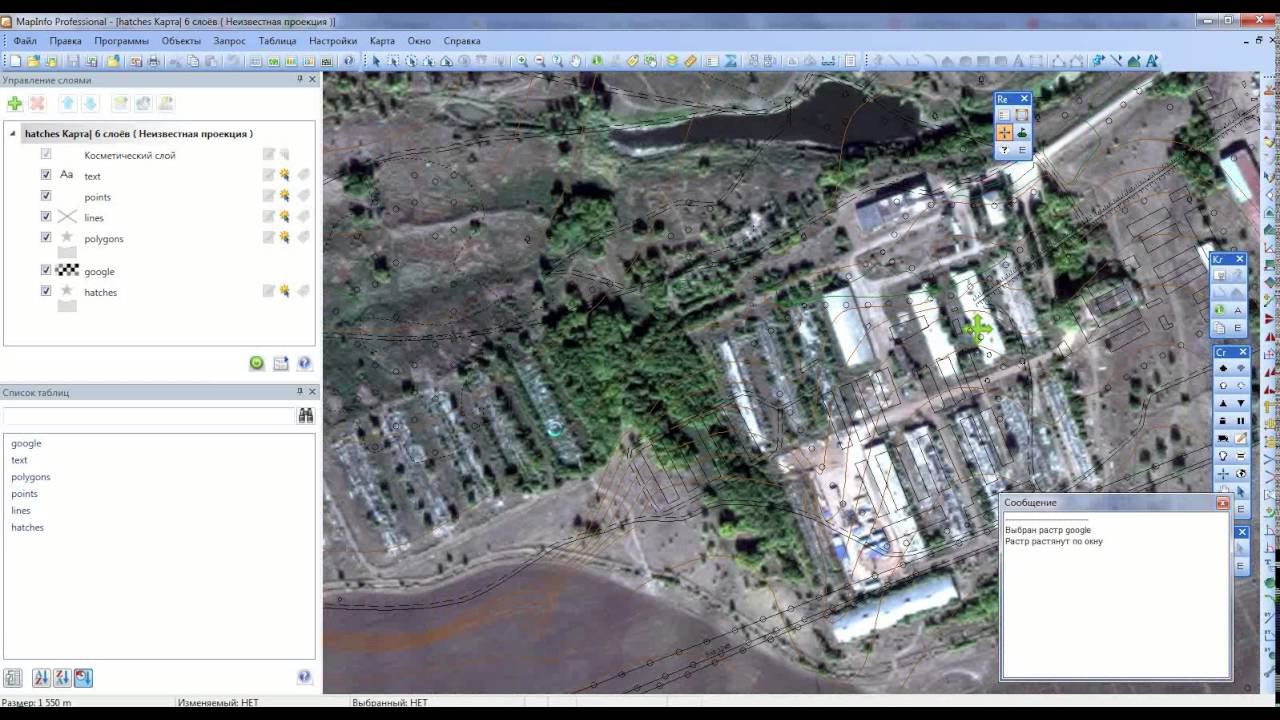Click the red X Remove Layer icon
The width and height of the screenshot is (1280, 720).
click(x=37, y=103)
